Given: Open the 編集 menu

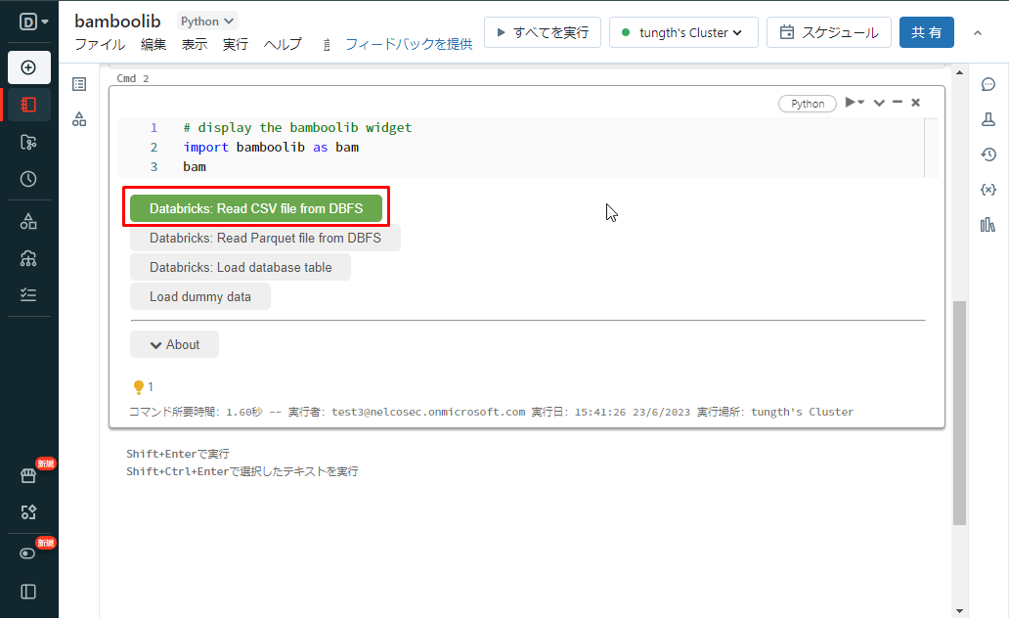Looking at the screenshot, I should pos(153,44).
